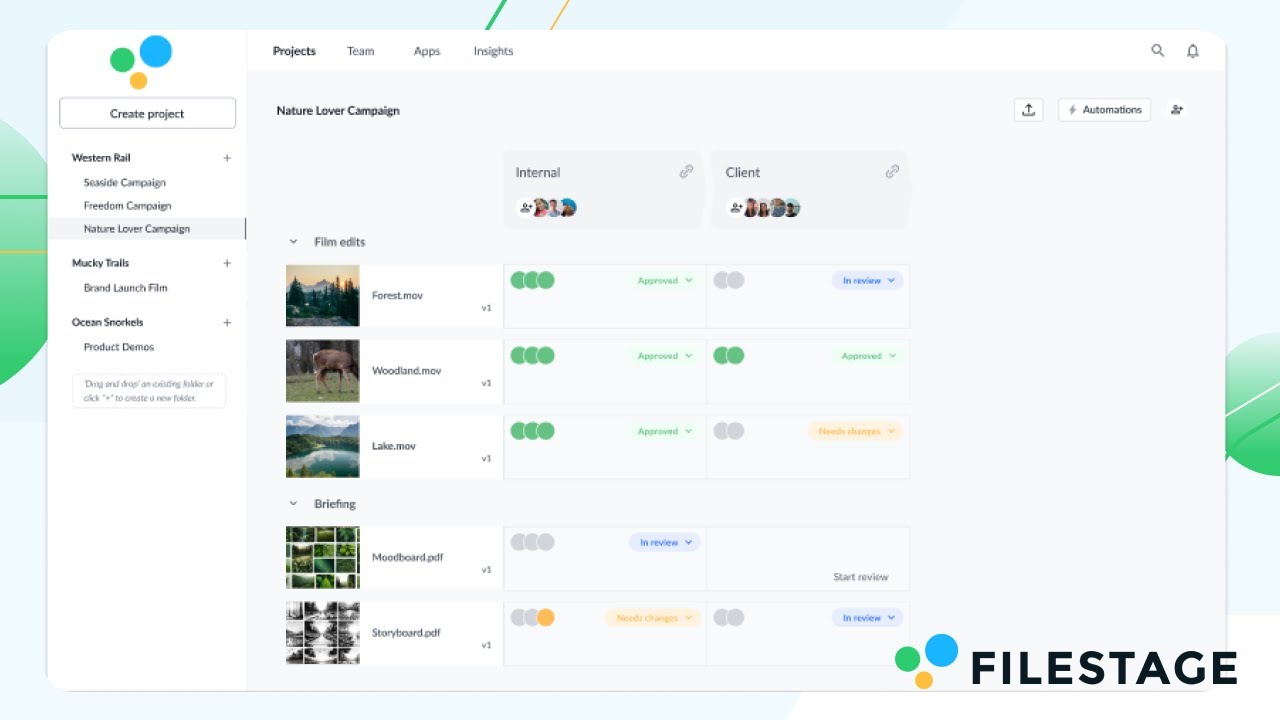
Task: Click the Filestage logo in the sidebar
Action: click(141, 62)
